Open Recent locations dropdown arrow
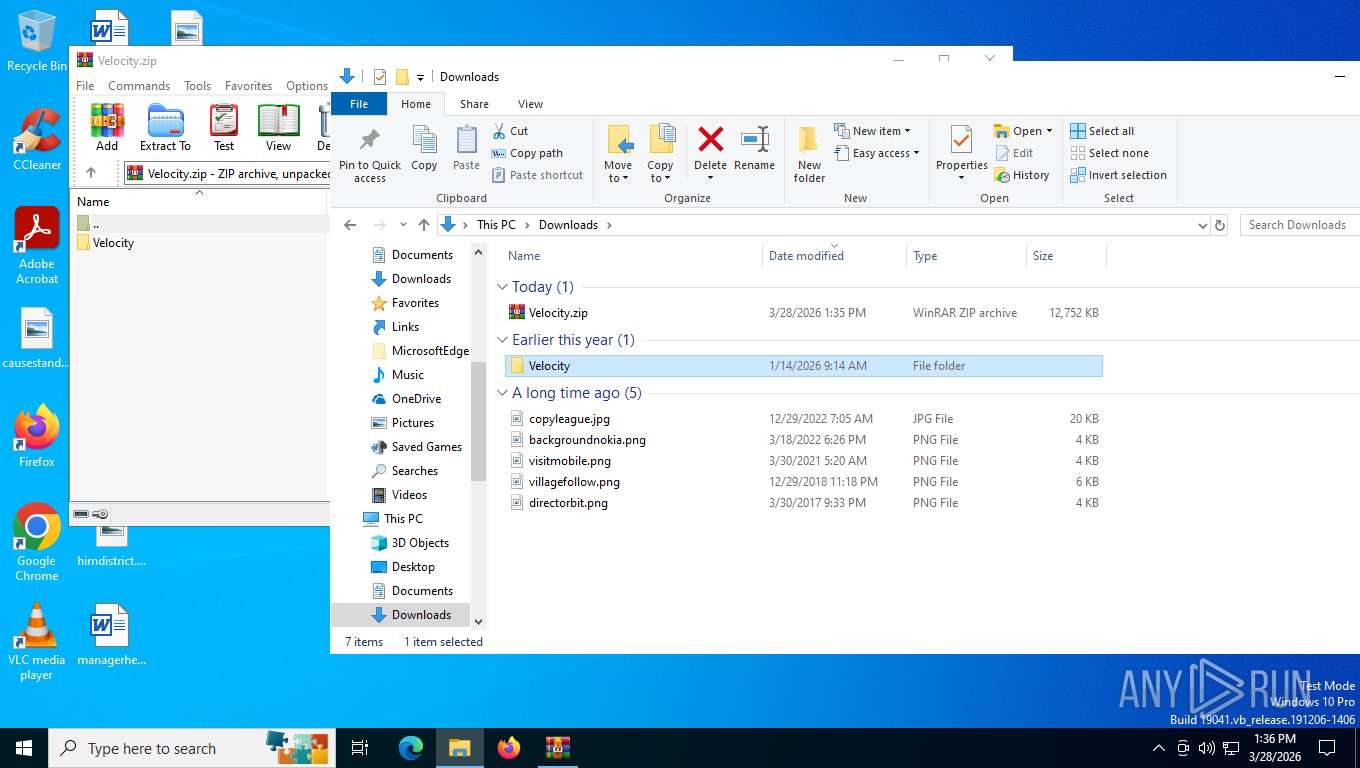The height and width of the screenshot is (768, 1360). tap(403, 225)
